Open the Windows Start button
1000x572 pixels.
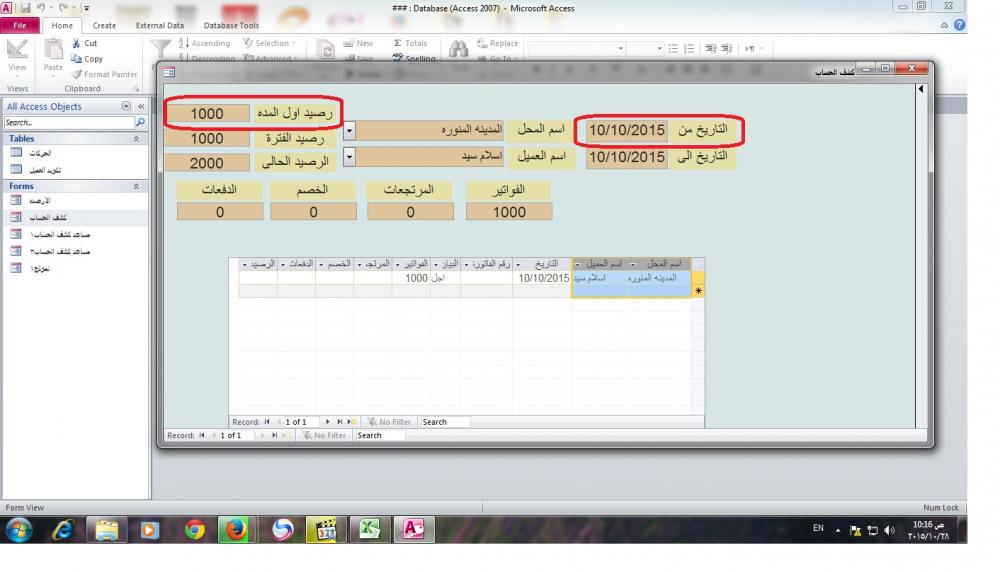pyautogui.click(x=19, y=529)
